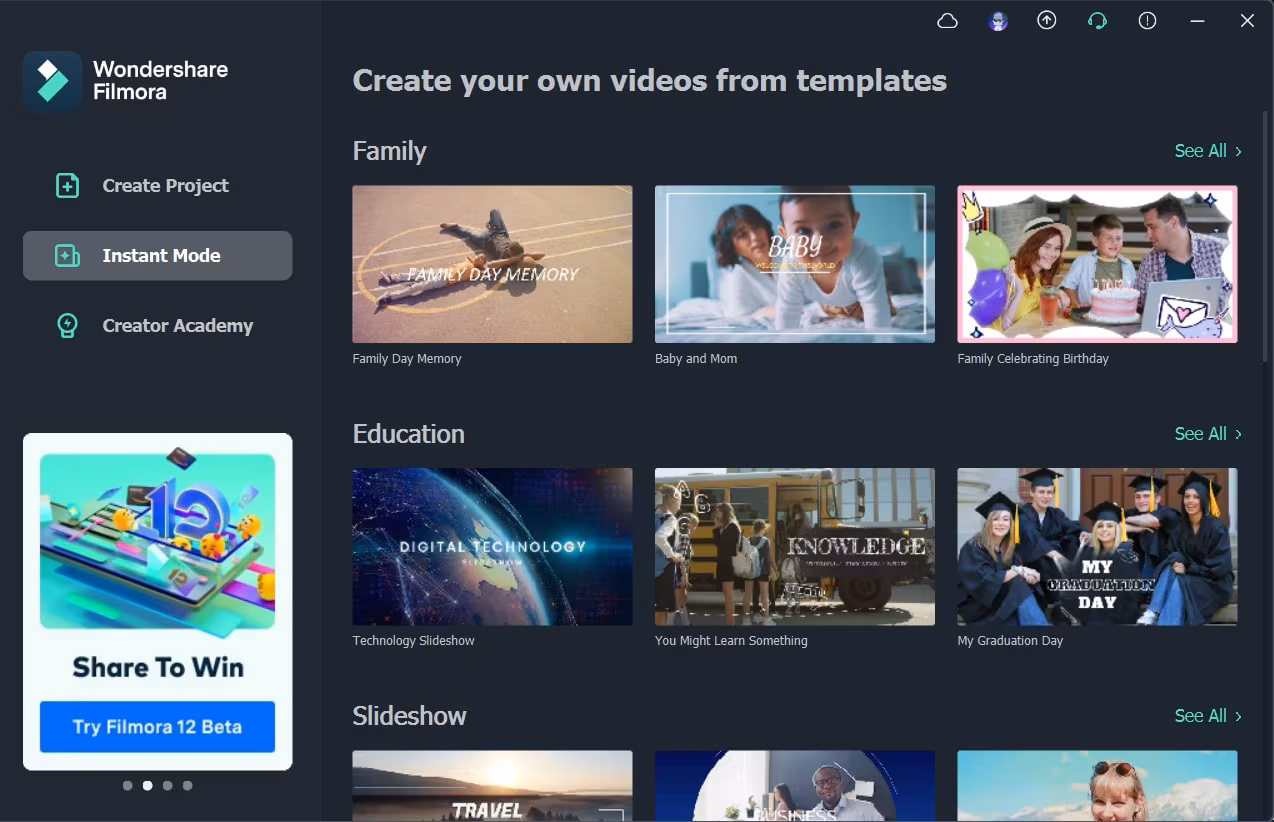
Task: Click the upload arrow icon
Action: tap(1047, 20)
